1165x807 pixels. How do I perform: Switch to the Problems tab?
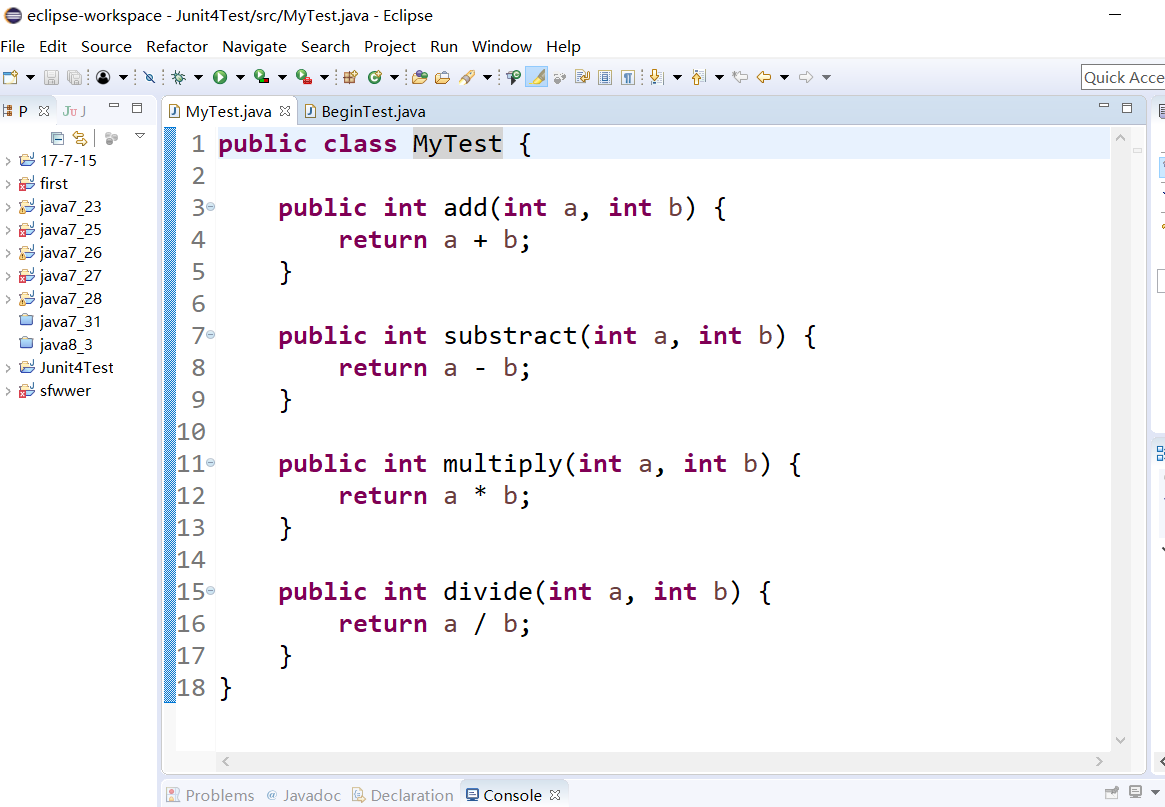coord(210,795)
